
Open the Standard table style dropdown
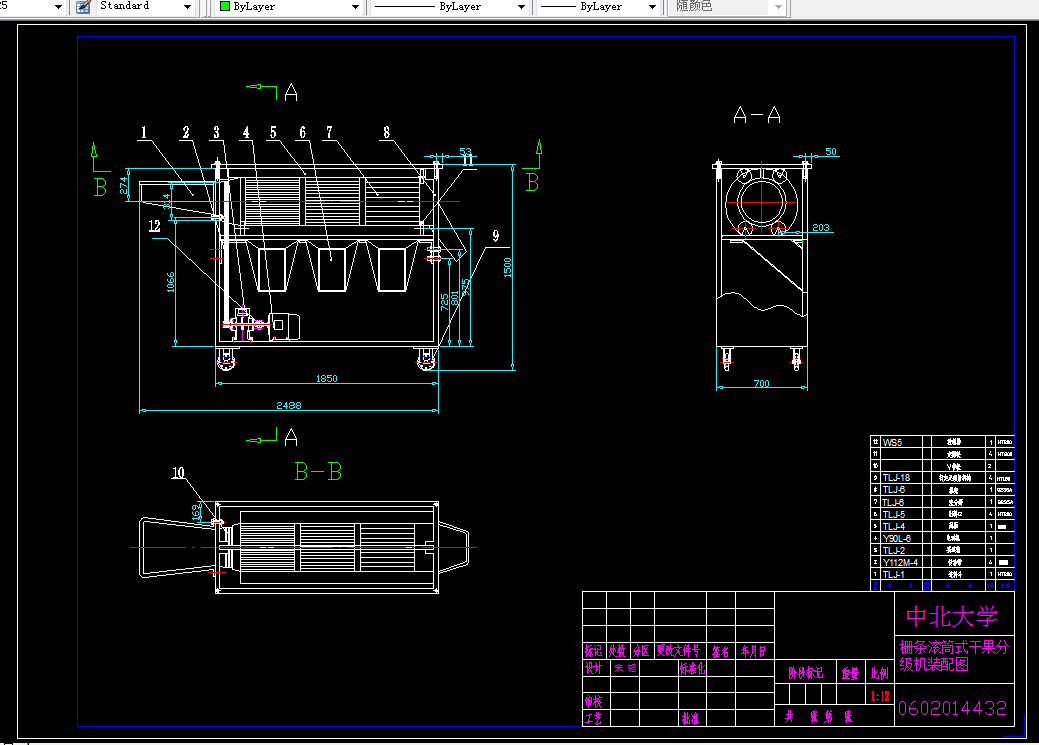point(188,7)
